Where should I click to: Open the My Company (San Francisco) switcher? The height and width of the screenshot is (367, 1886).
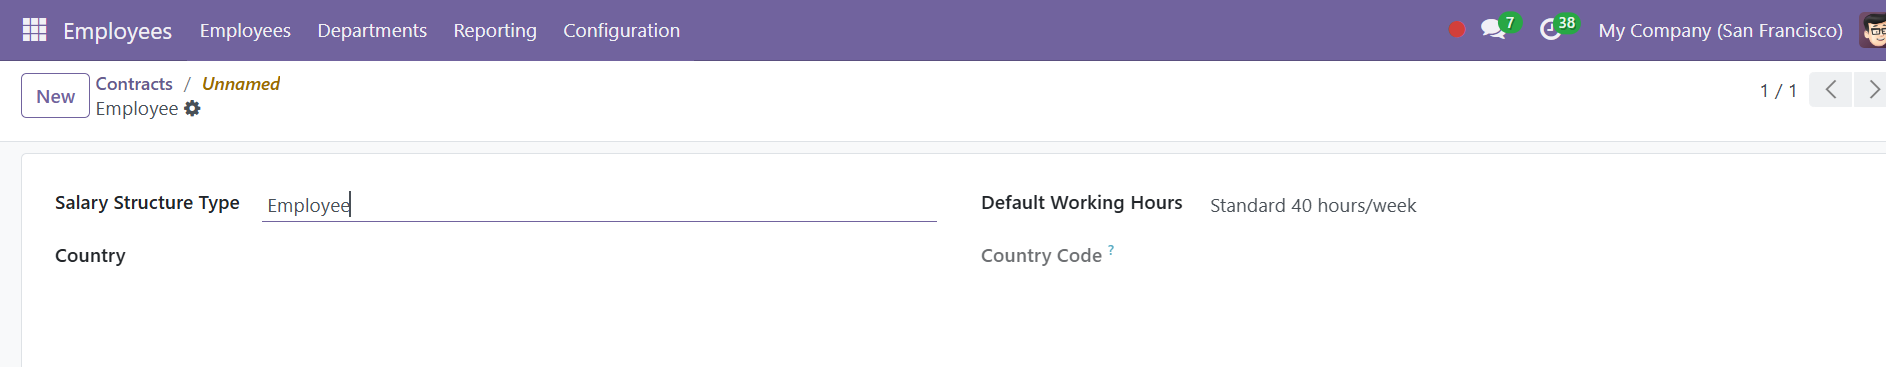(1720, 30)
